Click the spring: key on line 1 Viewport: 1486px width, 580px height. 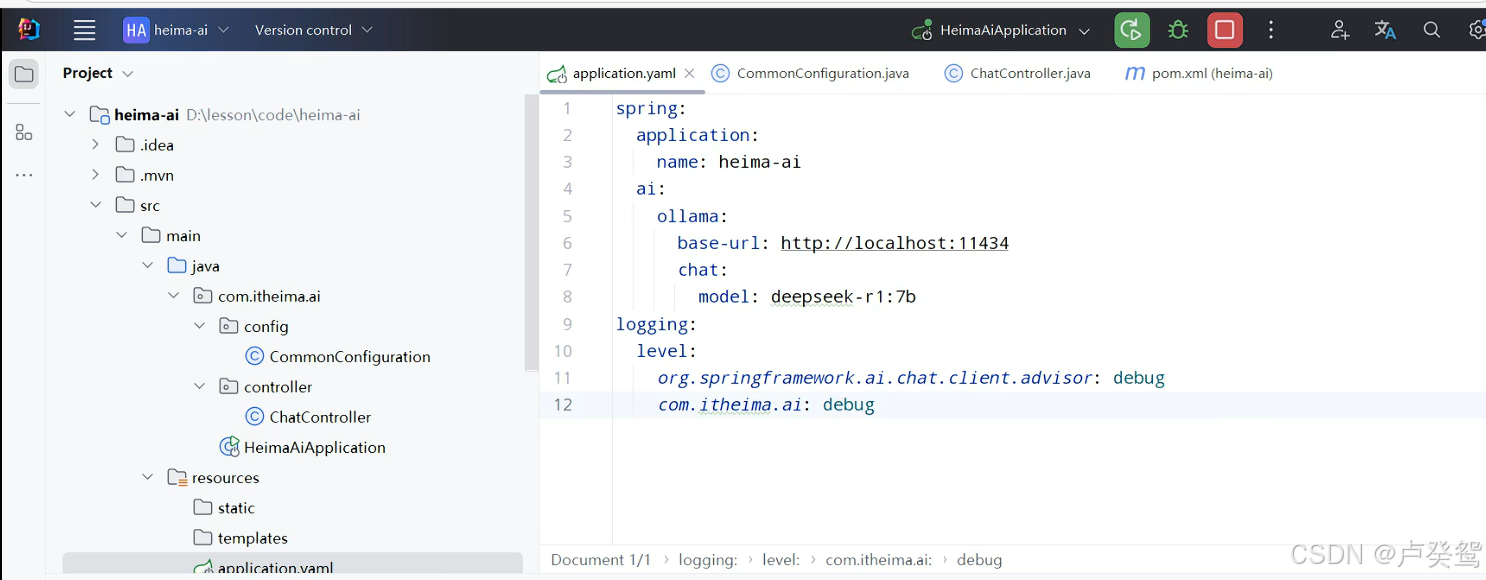pos(651,108)
